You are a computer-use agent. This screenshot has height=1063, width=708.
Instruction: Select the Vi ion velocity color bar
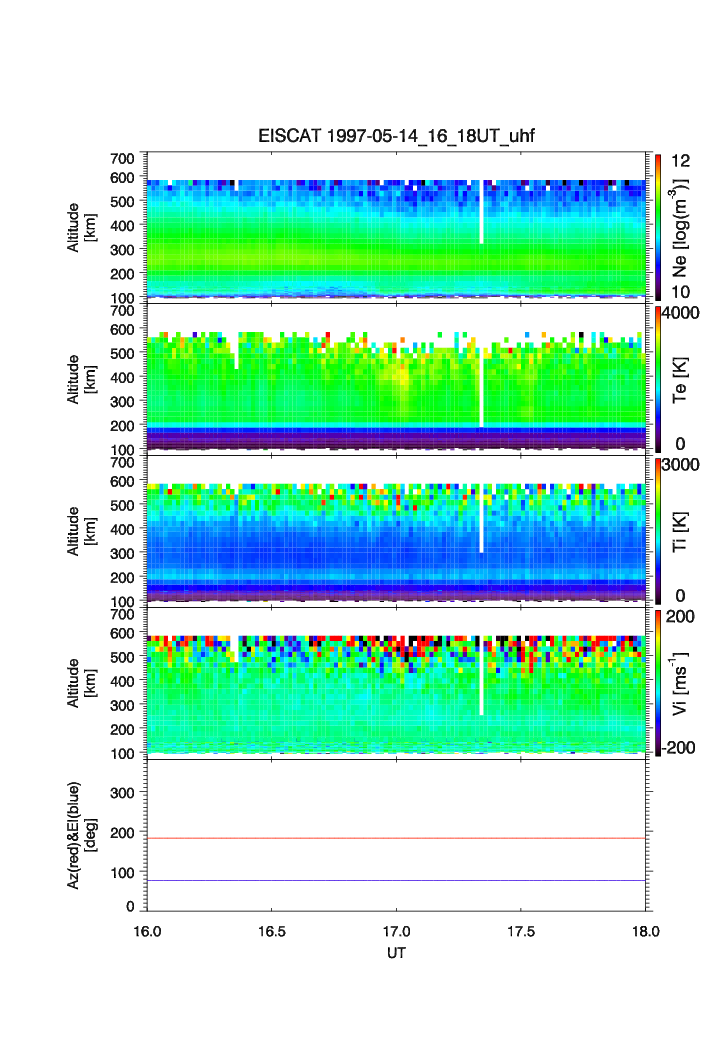[658, 683]
